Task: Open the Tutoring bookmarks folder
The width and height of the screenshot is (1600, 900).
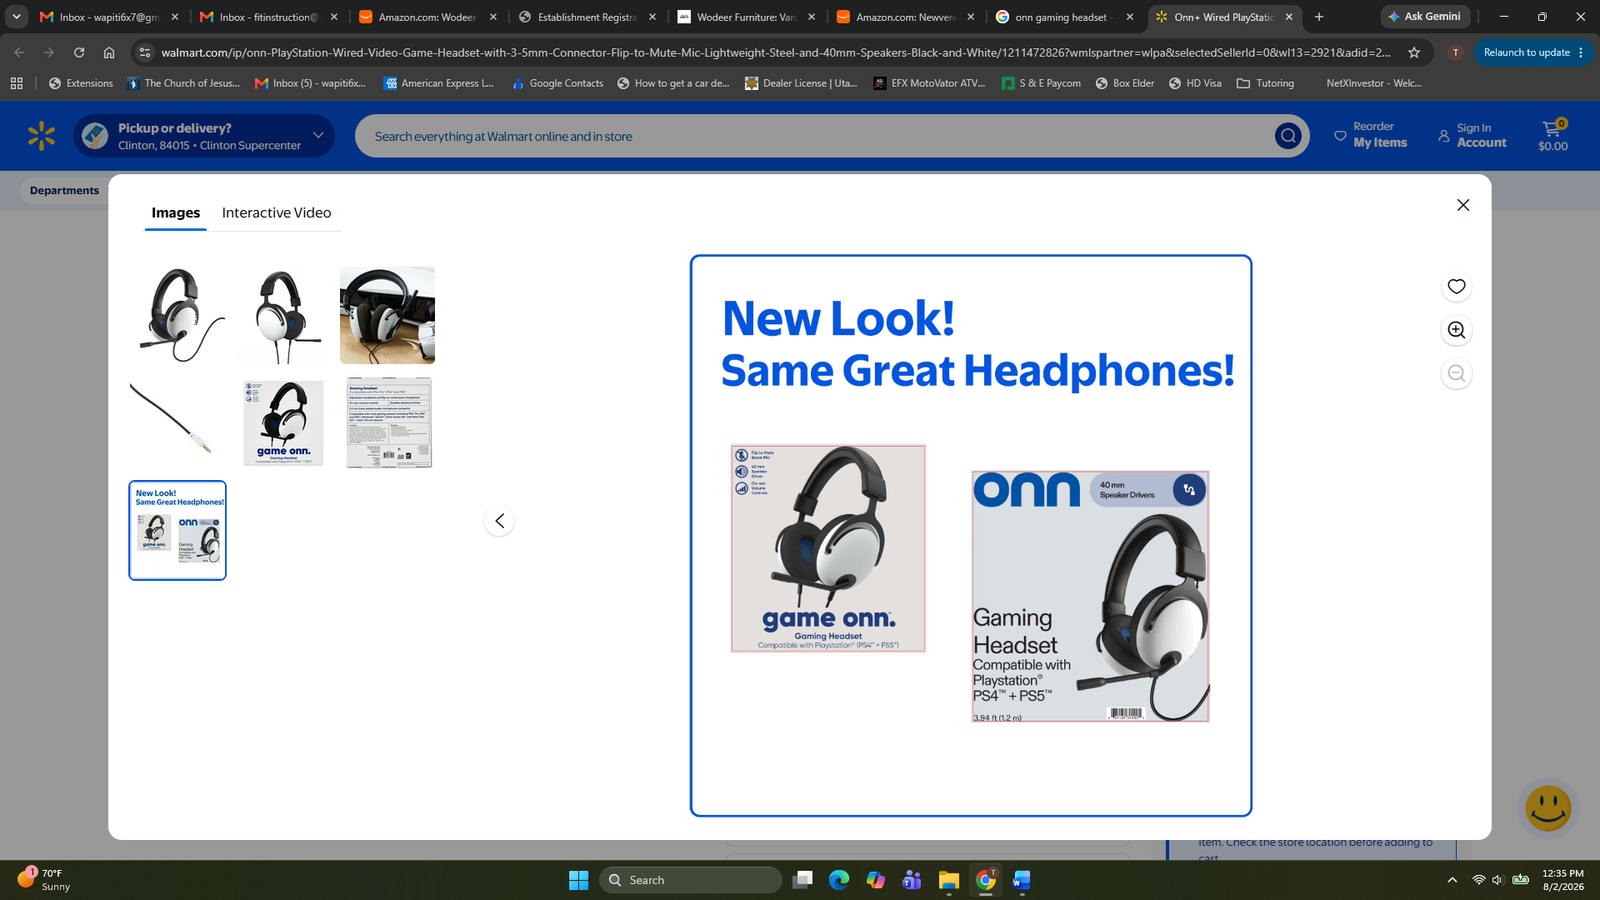Action: [x=1265, y=83]
